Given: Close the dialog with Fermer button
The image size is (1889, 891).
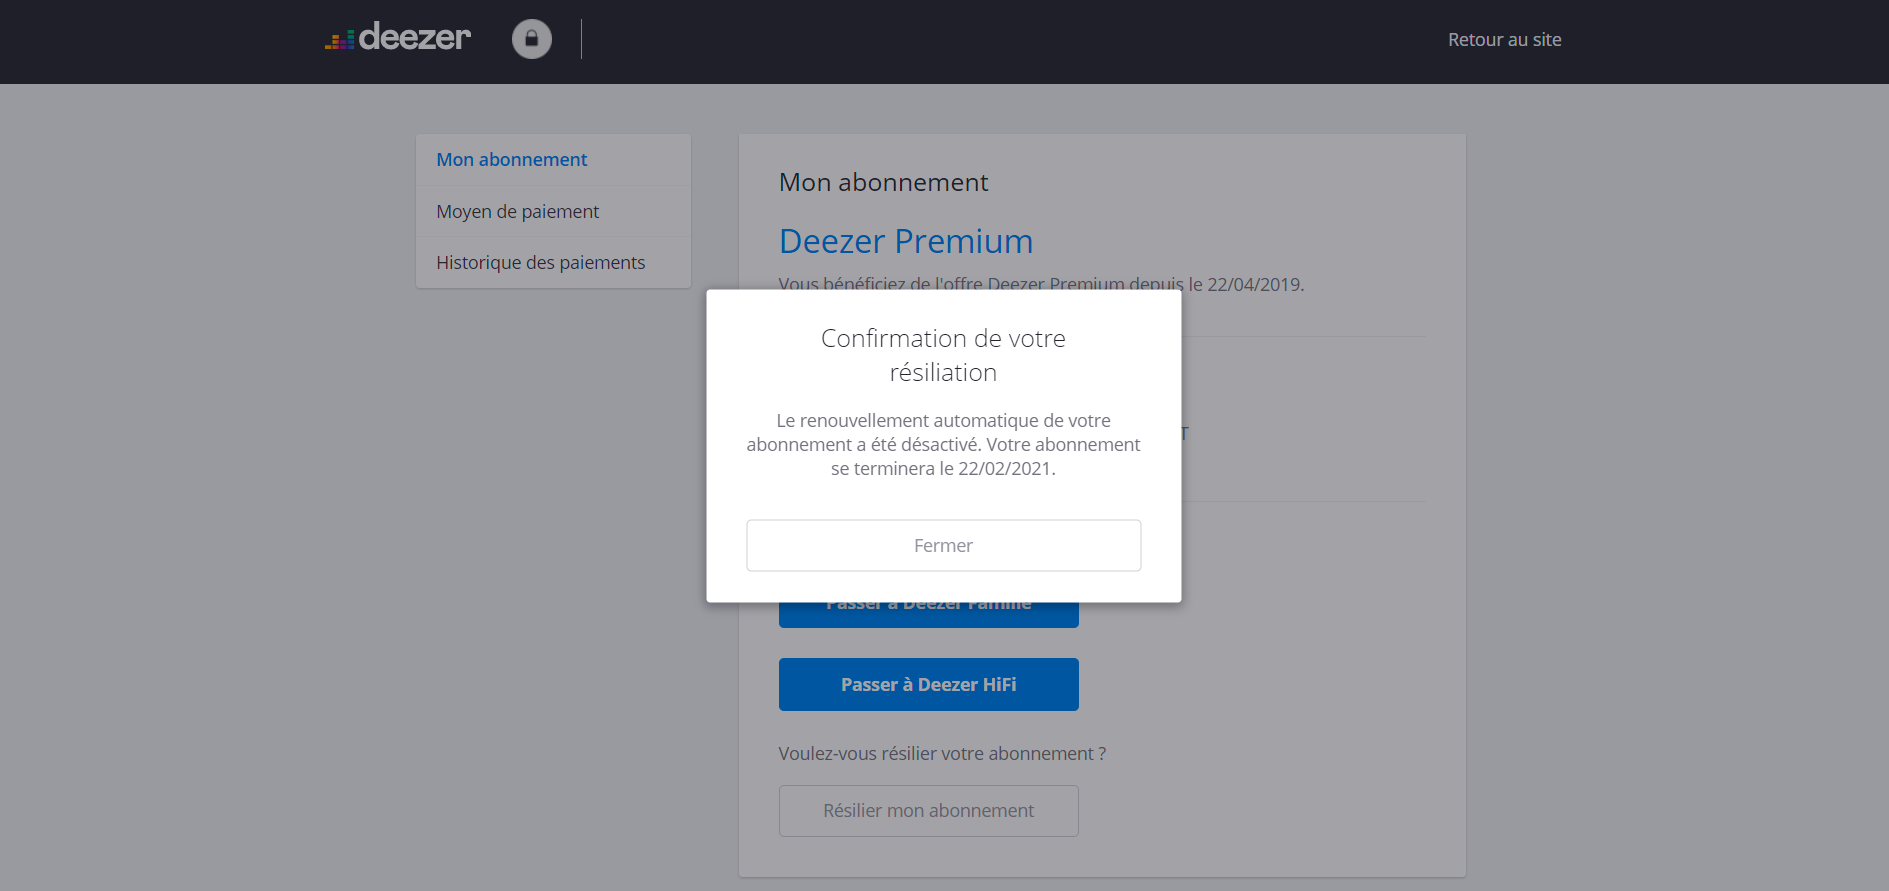Looking at the screenshot, I should (943, 546).
